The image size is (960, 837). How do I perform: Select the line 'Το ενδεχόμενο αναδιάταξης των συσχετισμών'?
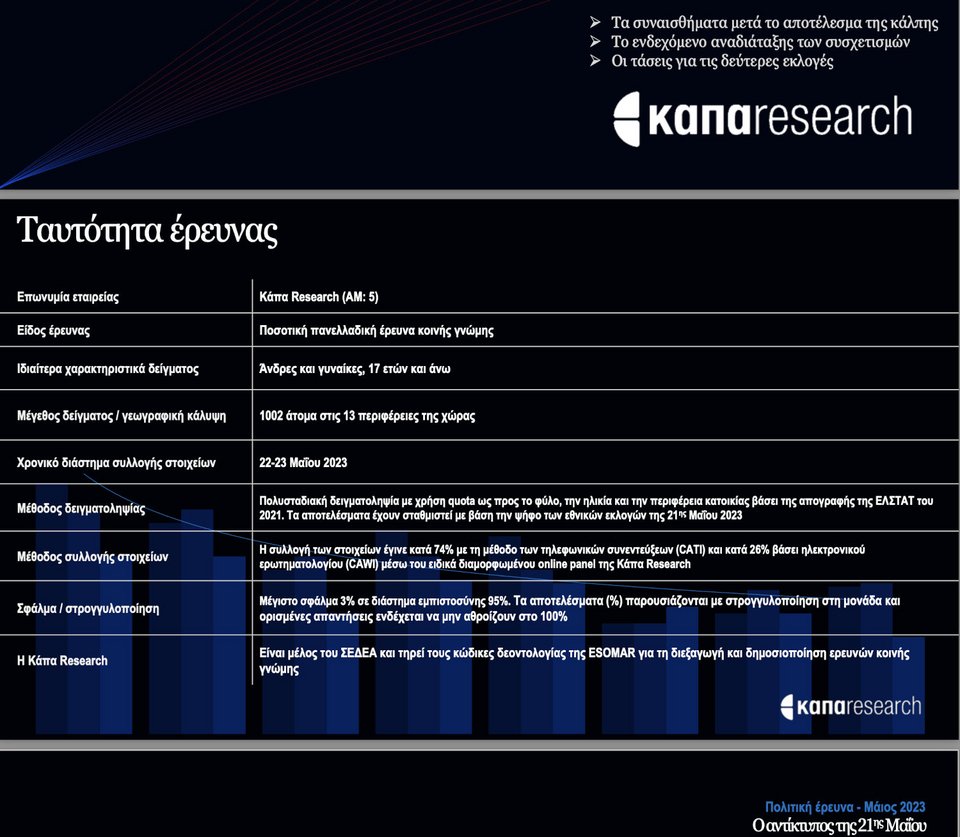(760, 42)
